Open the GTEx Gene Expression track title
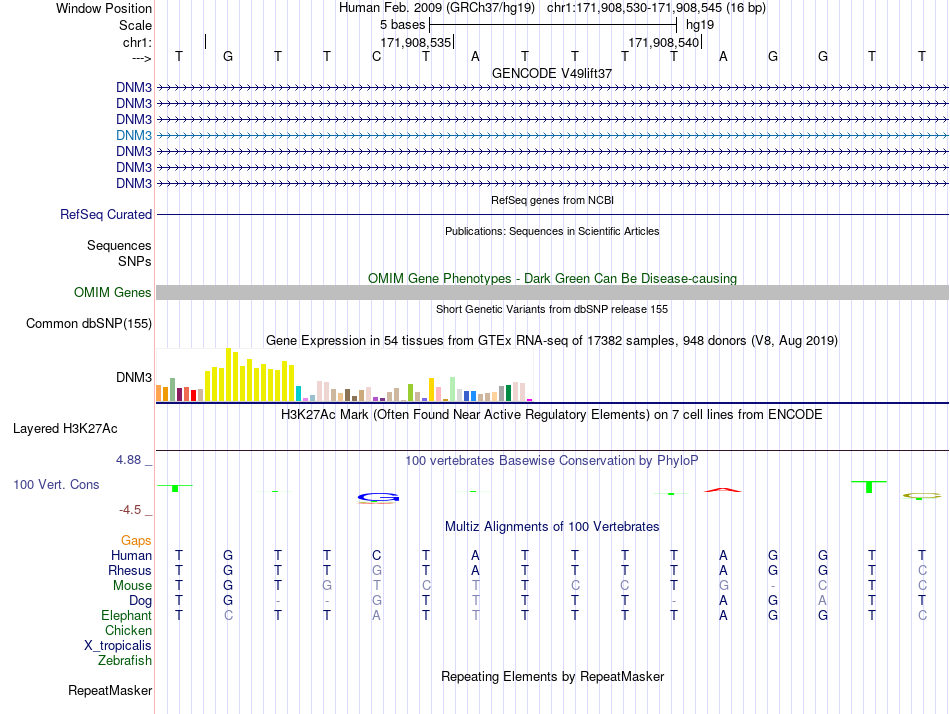The width and height of the screenshot is (950, 714). pyautogui.click(x=552, y=341)
